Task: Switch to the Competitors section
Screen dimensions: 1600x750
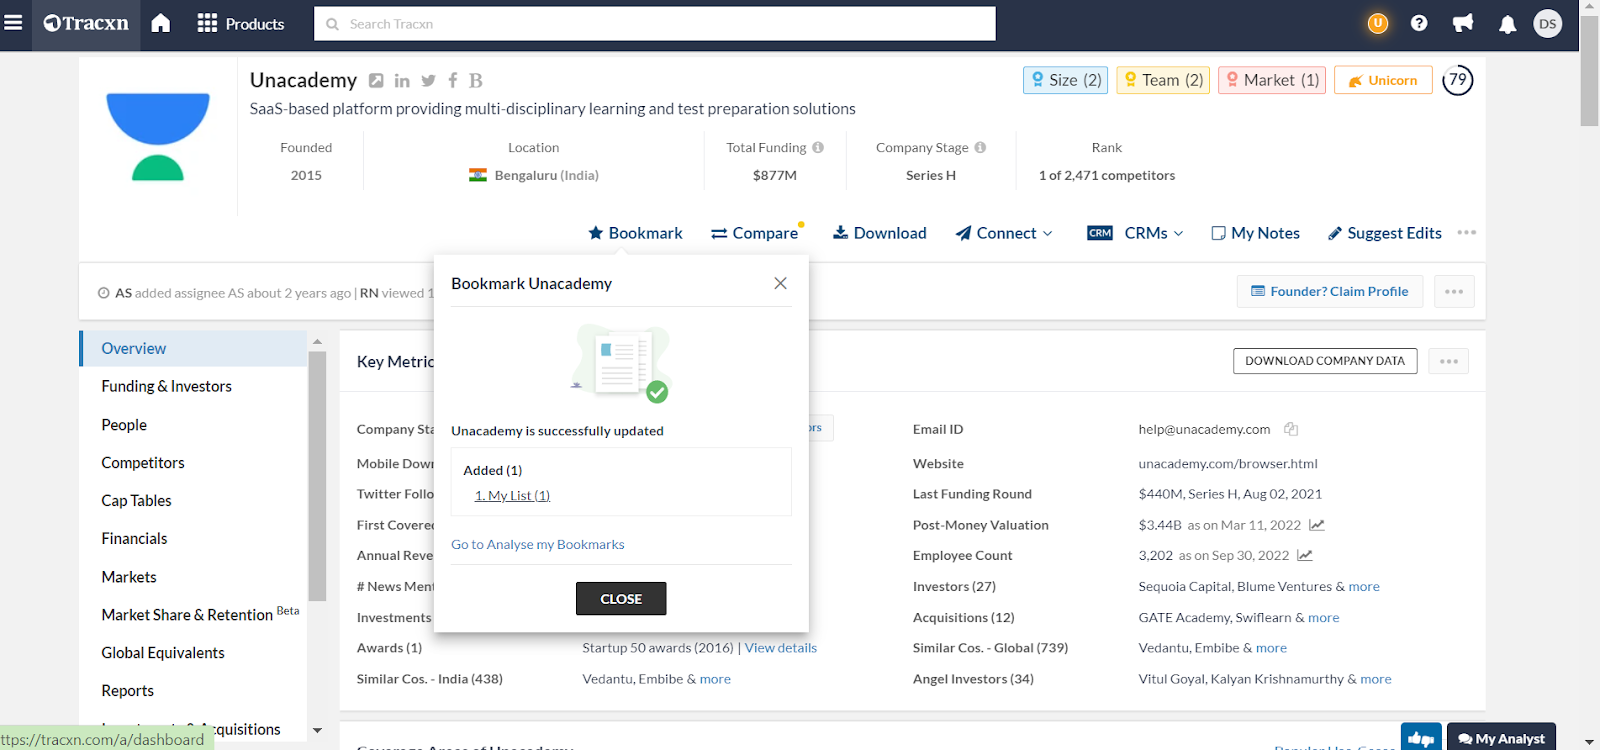Action: (x=143, y=463)
